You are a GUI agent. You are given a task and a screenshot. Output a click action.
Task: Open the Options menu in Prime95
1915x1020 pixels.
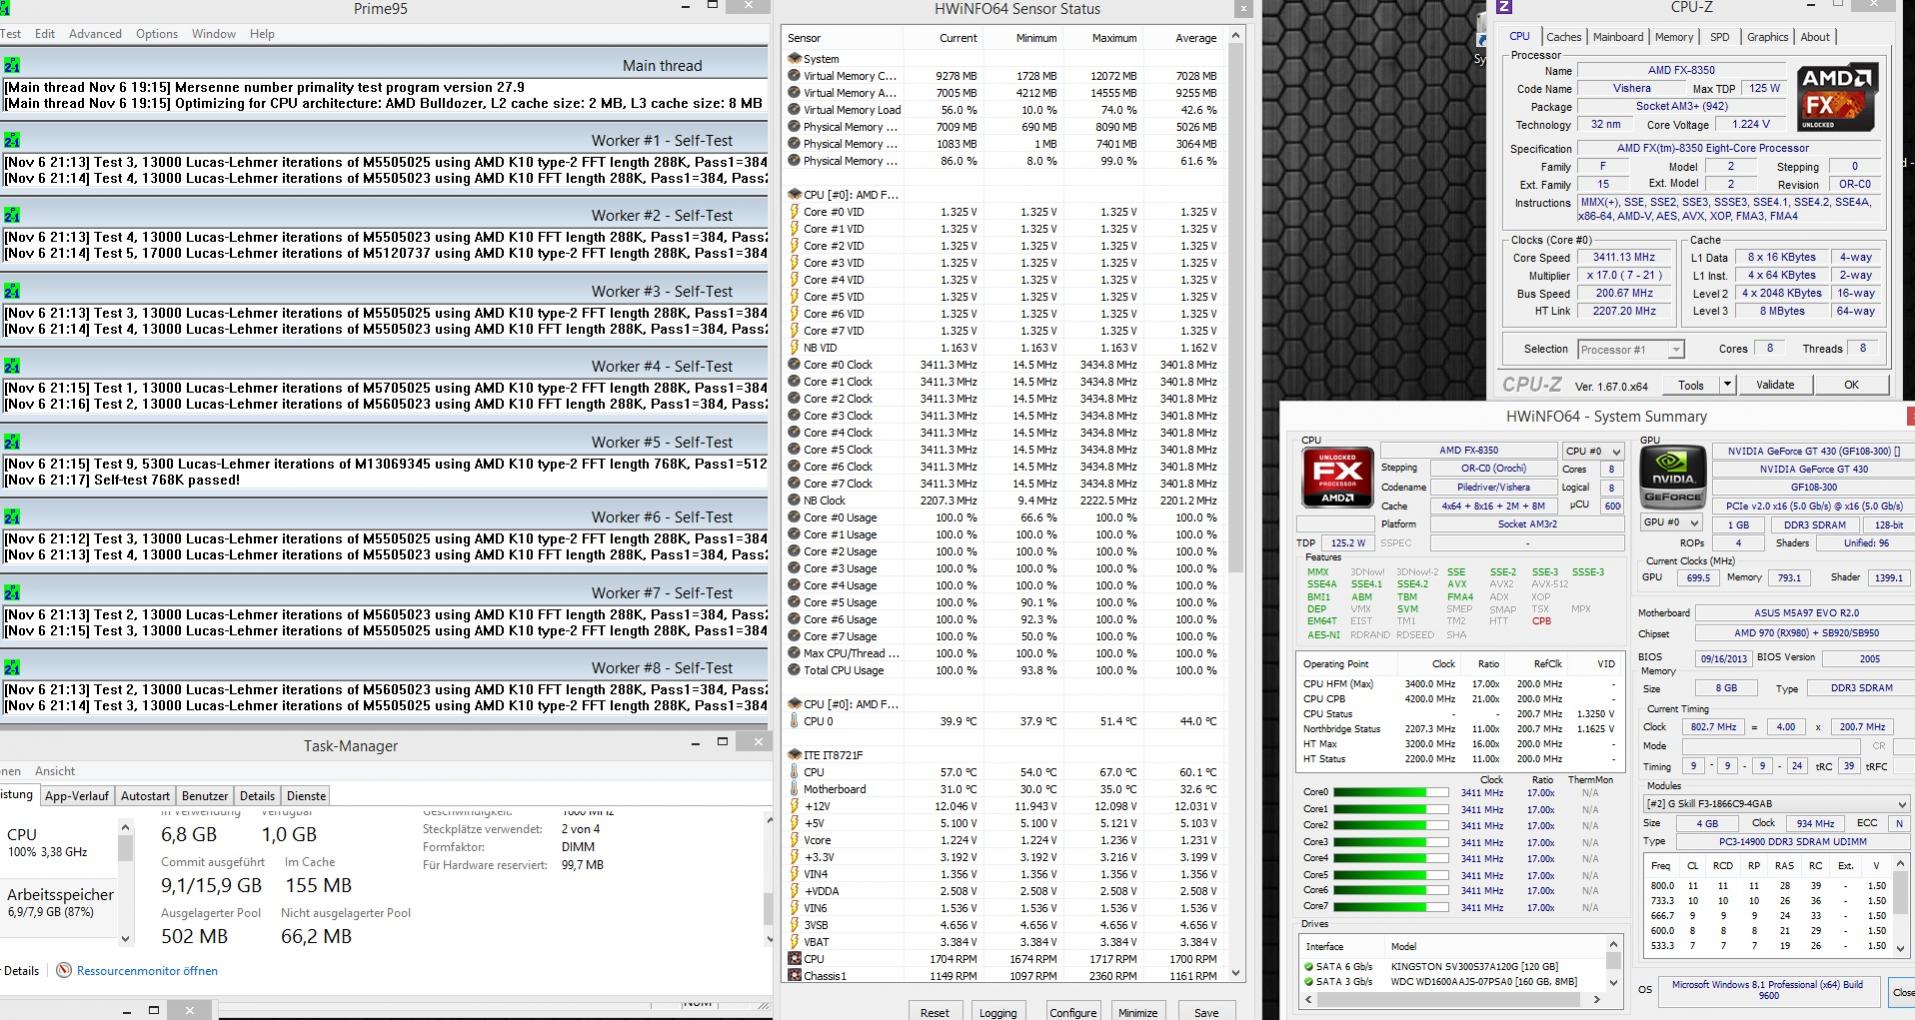[157, 34]
